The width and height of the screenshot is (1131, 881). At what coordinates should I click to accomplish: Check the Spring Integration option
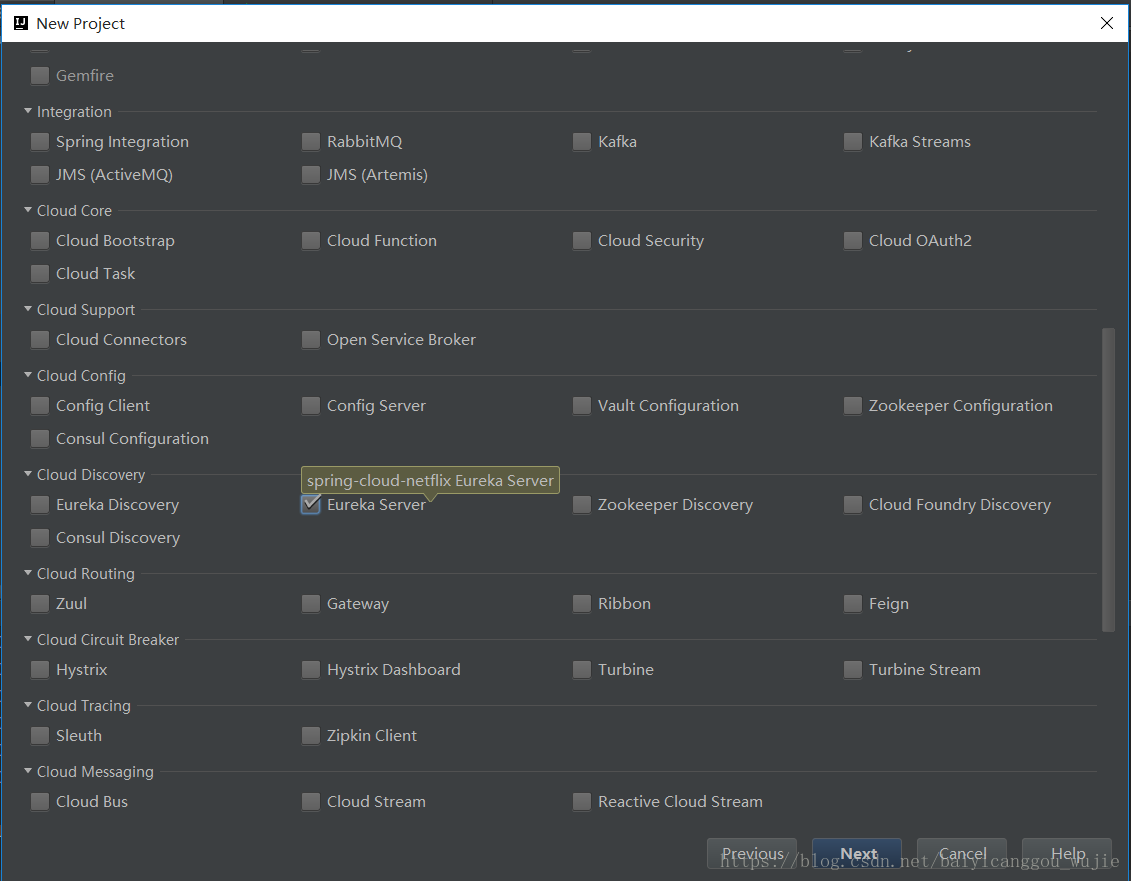click(x=40, y=141)
